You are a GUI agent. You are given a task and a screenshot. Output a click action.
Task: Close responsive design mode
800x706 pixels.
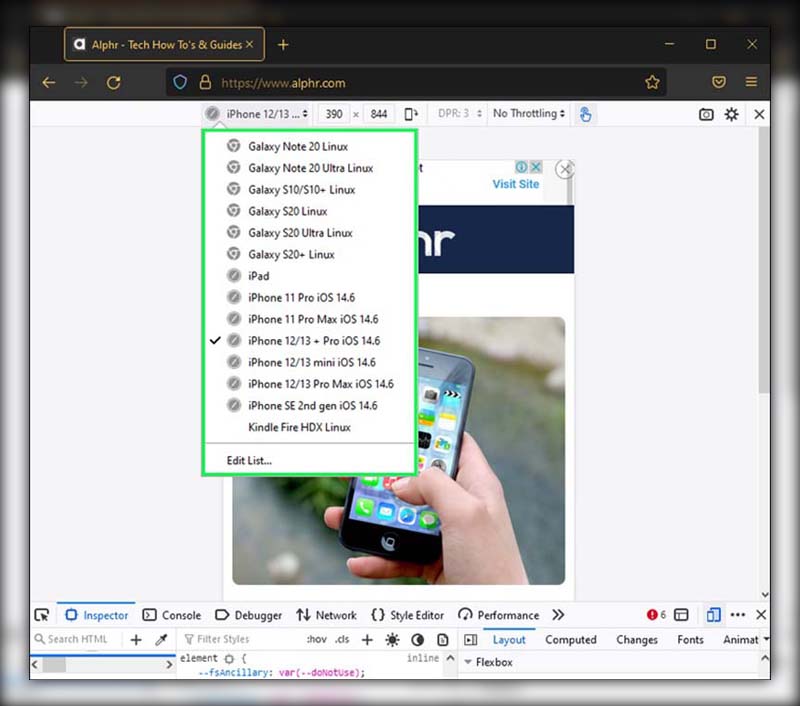(759, 114)
